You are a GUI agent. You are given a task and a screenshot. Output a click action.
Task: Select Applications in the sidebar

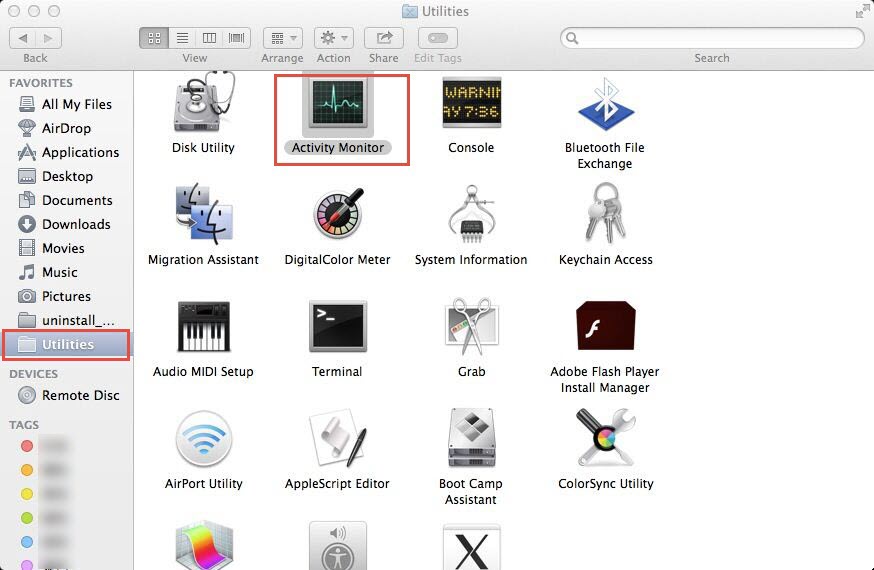coord(80,152)
